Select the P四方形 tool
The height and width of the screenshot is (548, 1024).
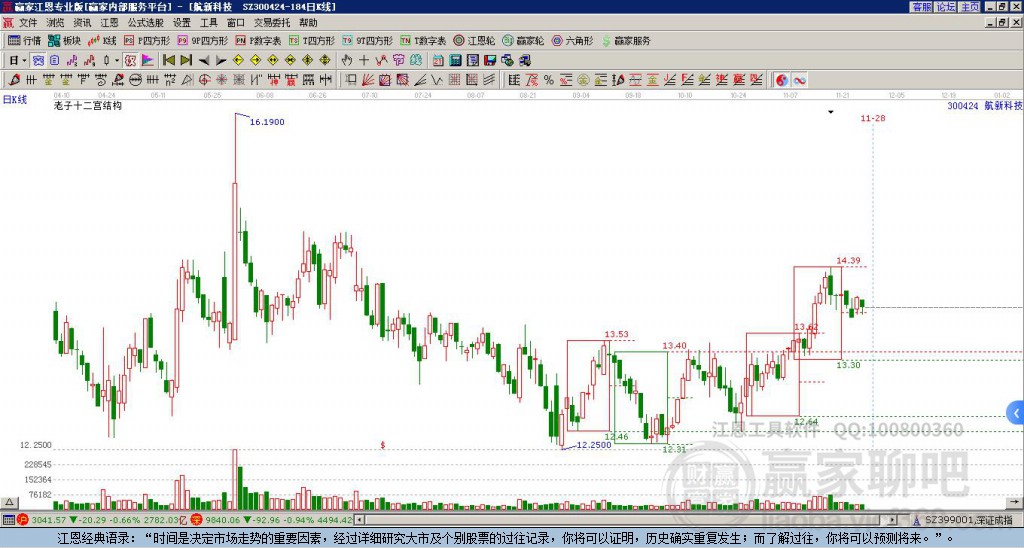147,41
